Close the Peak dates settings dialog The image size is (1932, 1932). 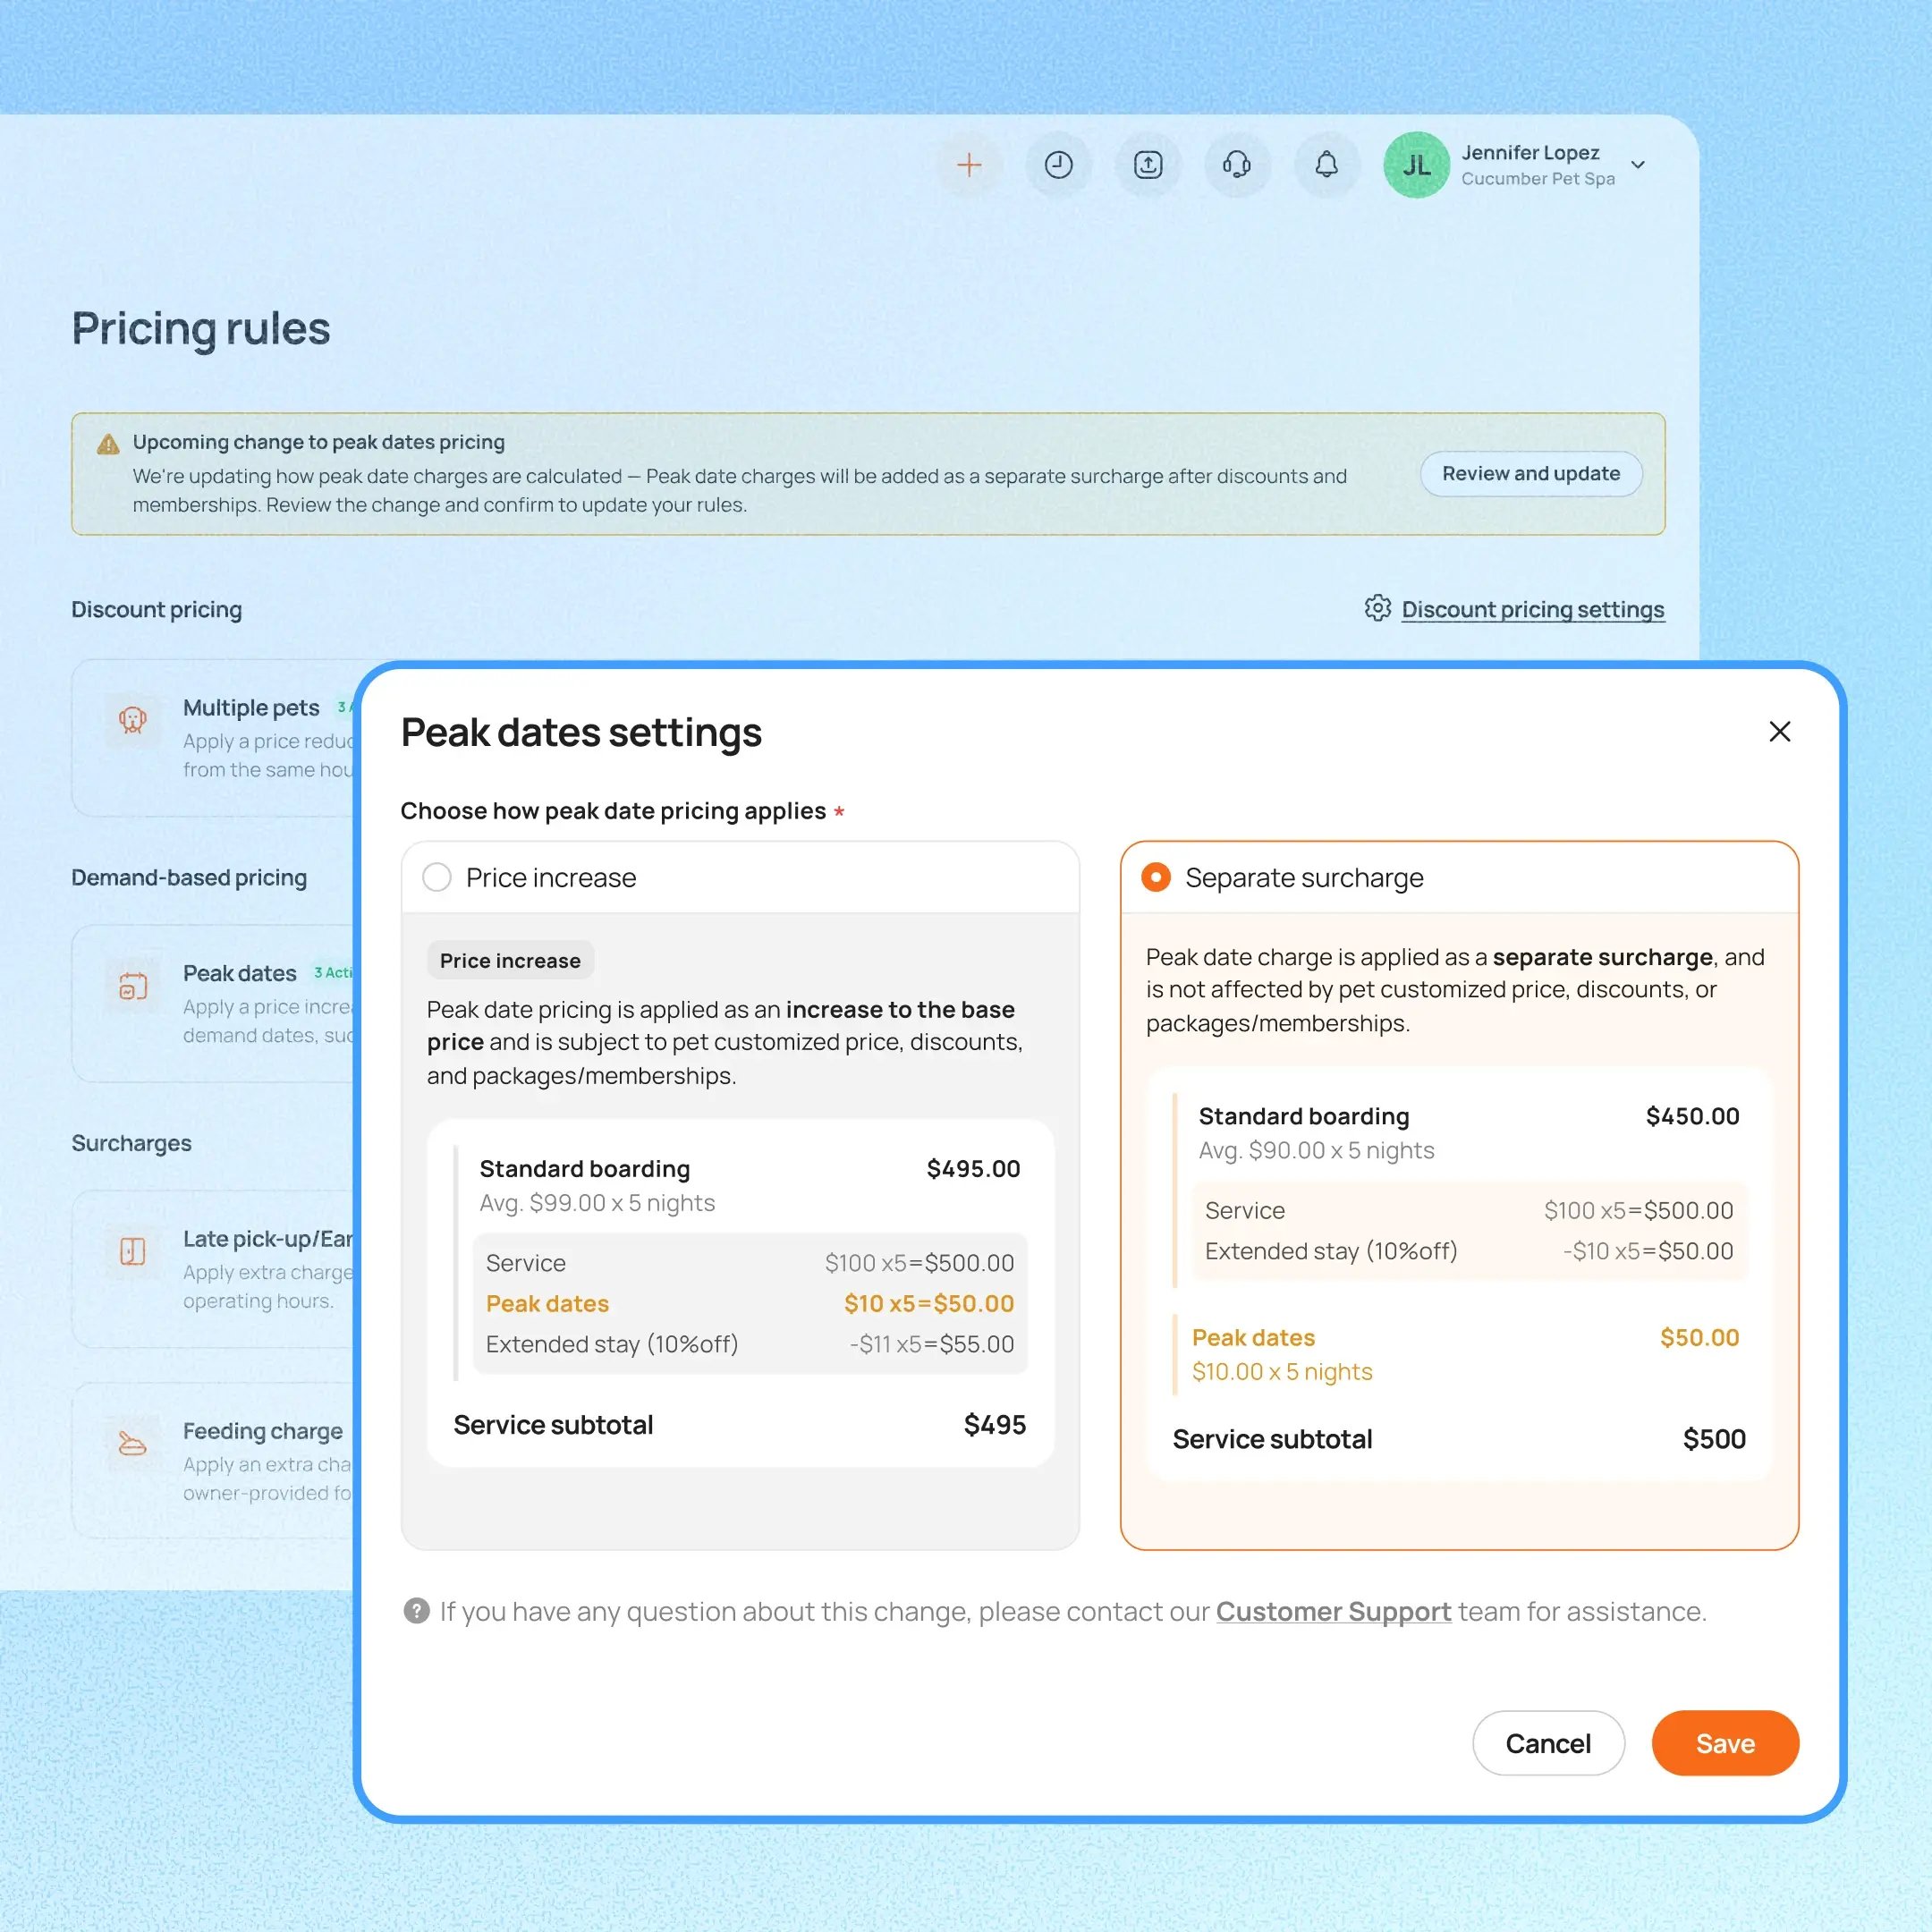coord(1779,732)
